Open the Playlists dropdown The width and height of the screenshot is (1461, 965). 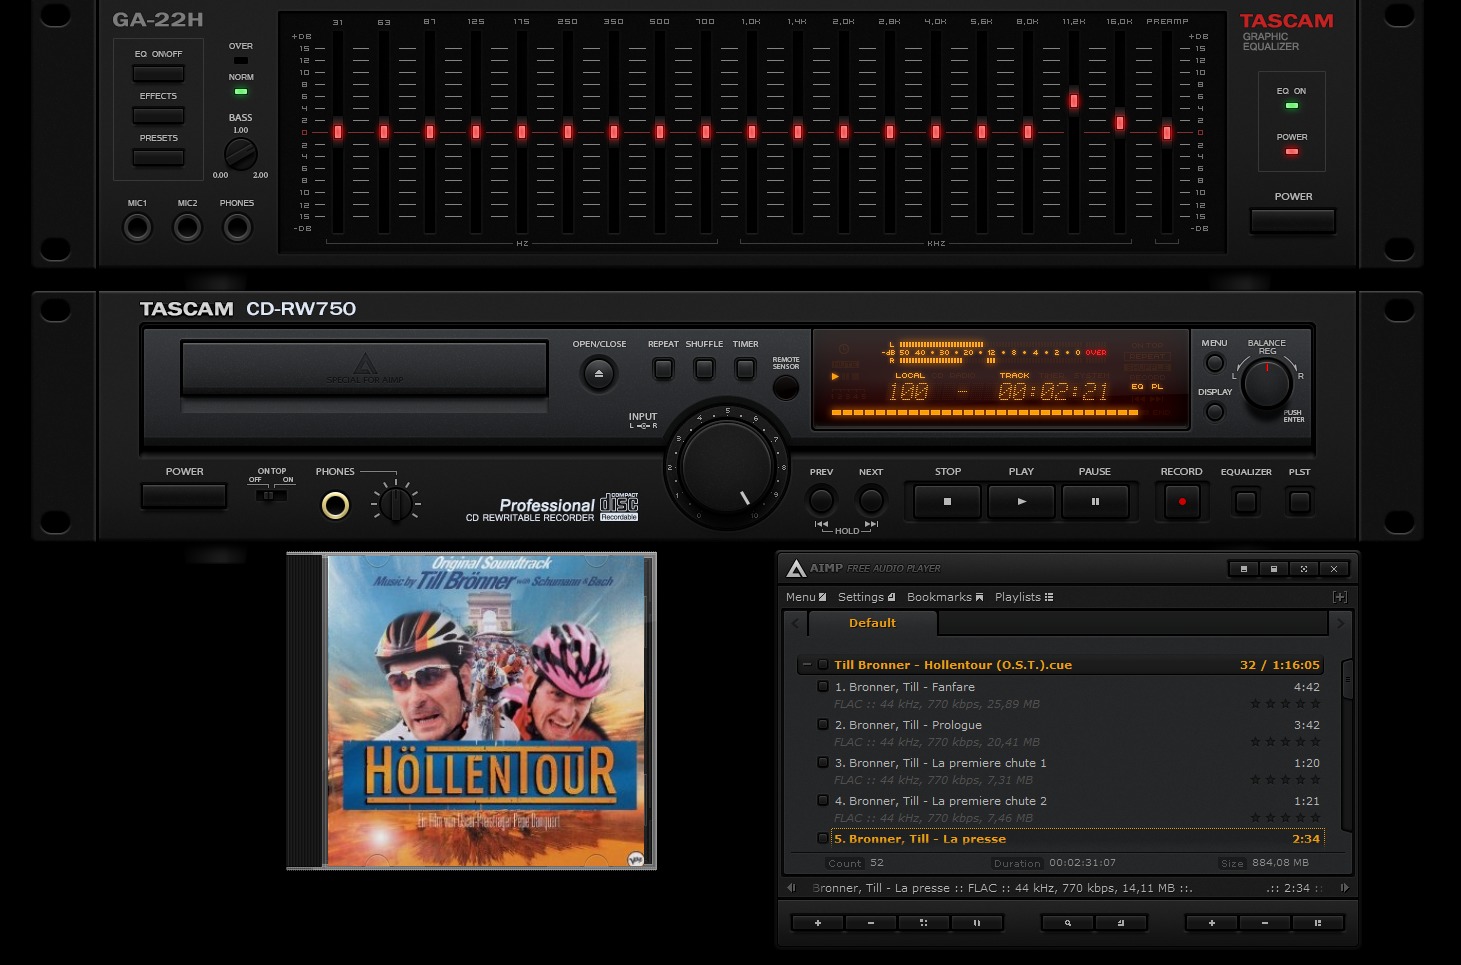click(1024, 597)
